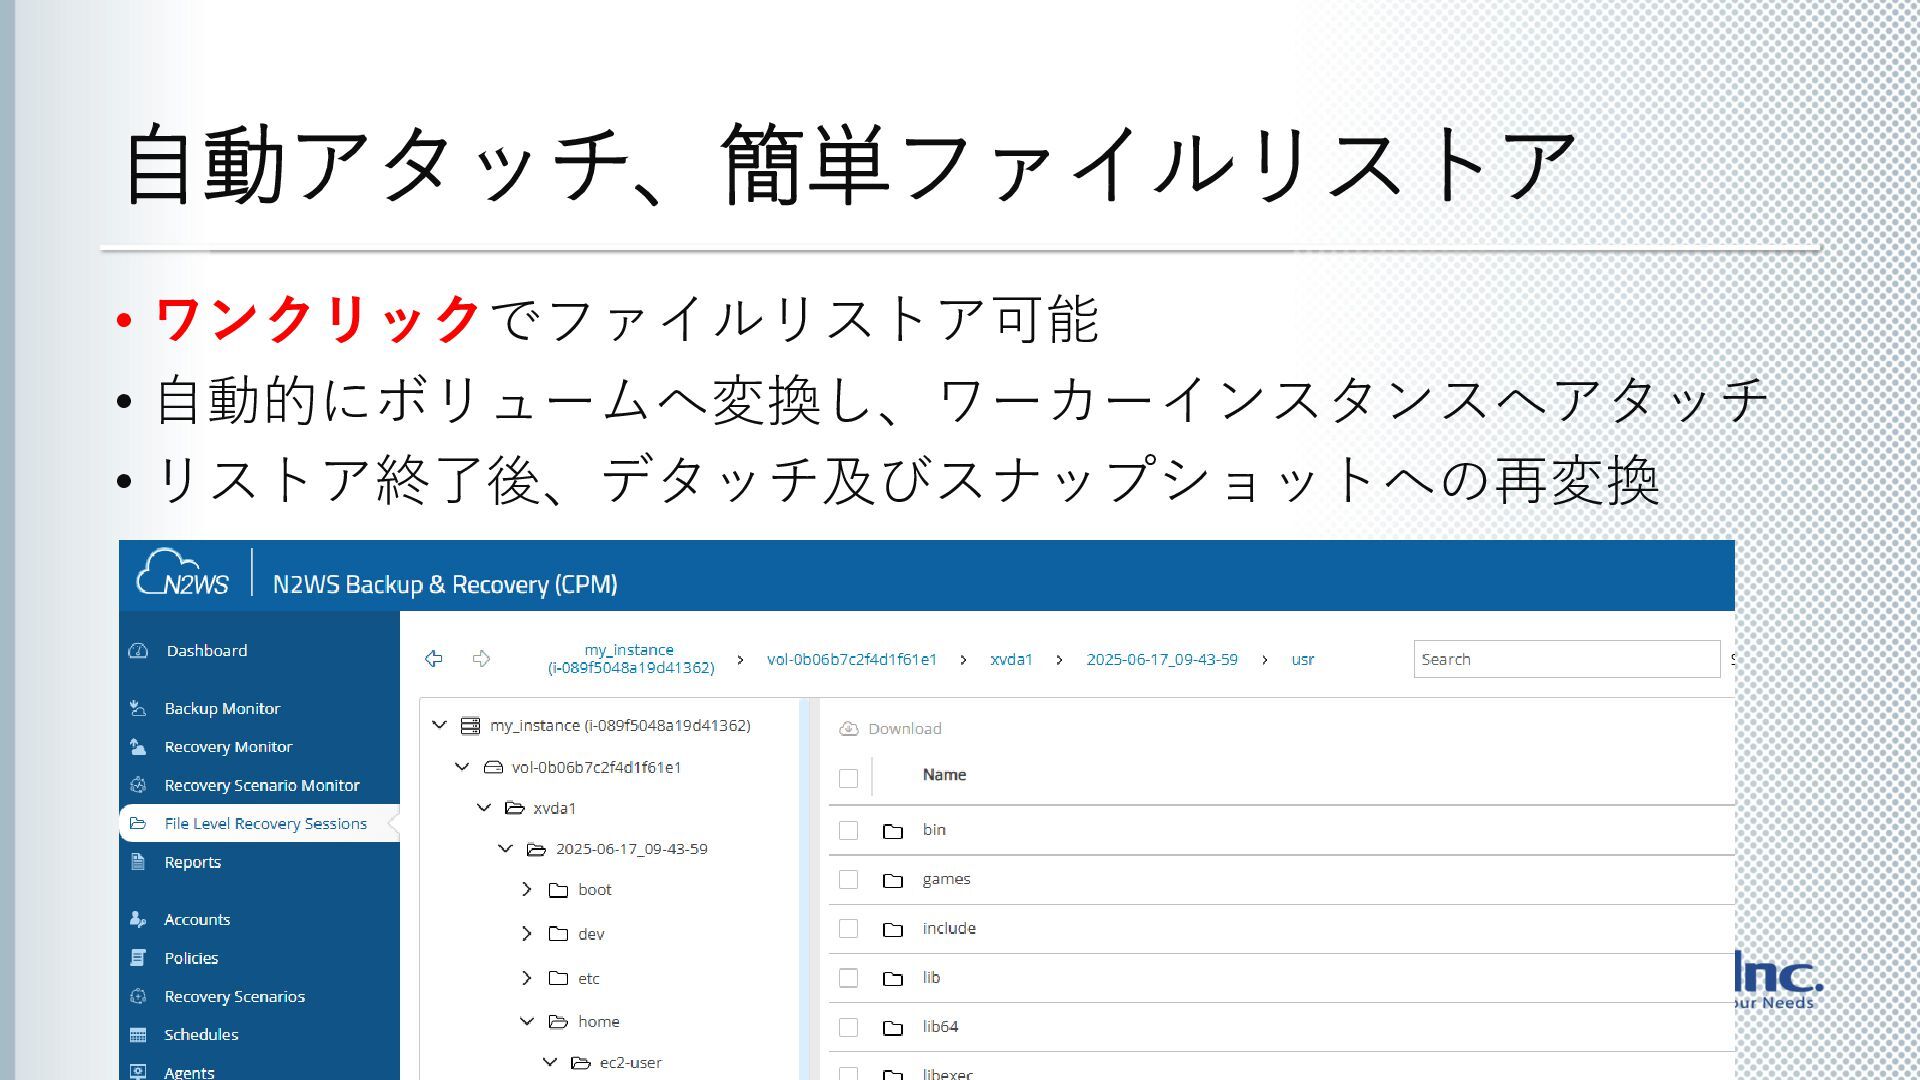The image size is (1920, 1080).
Task: Click xvda1 breadcrumb link
Action: click(x=1011, y=659)
